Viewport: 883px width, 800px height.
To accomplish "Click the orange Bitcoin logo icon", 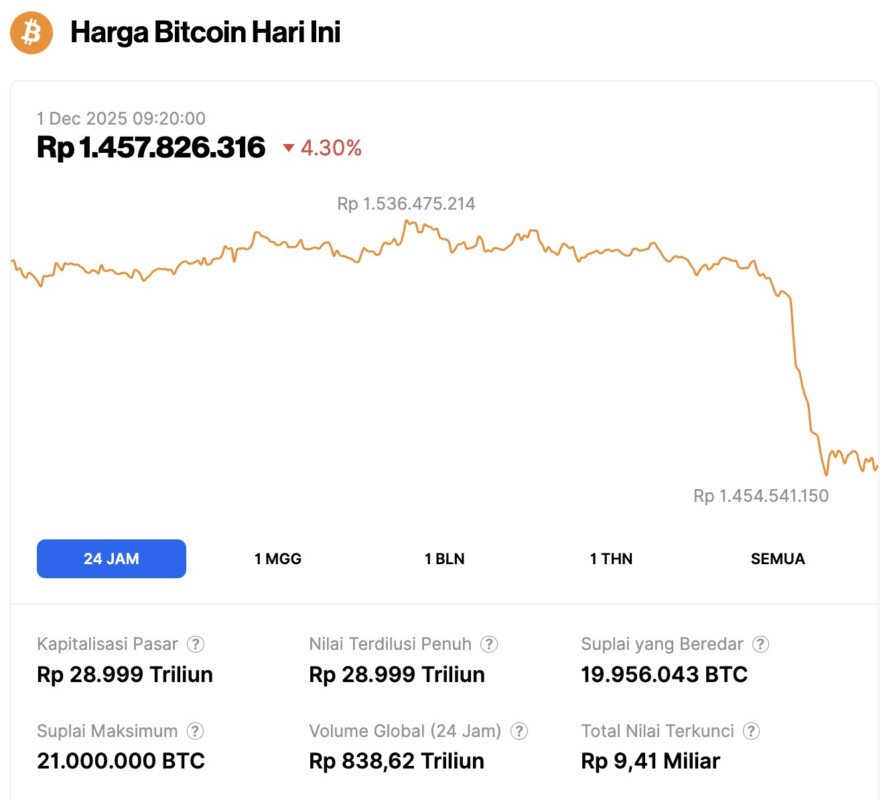I will coord(31,33).
